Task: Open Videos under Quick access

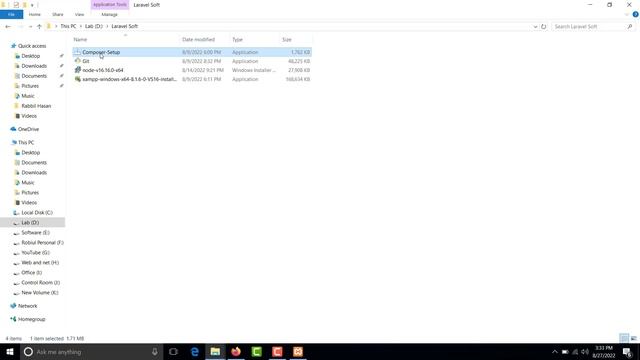Action: click(29, 116)
